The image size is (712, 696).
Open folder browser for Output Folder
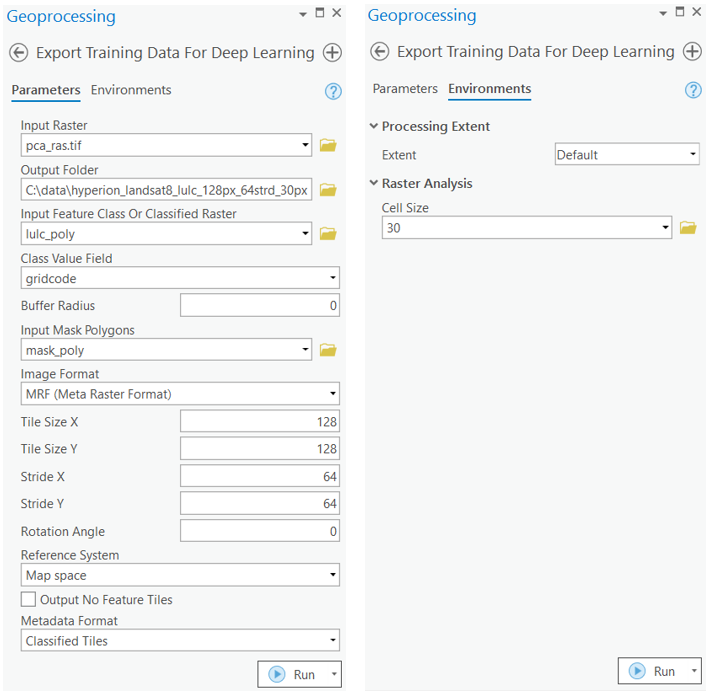coord(328,190)
